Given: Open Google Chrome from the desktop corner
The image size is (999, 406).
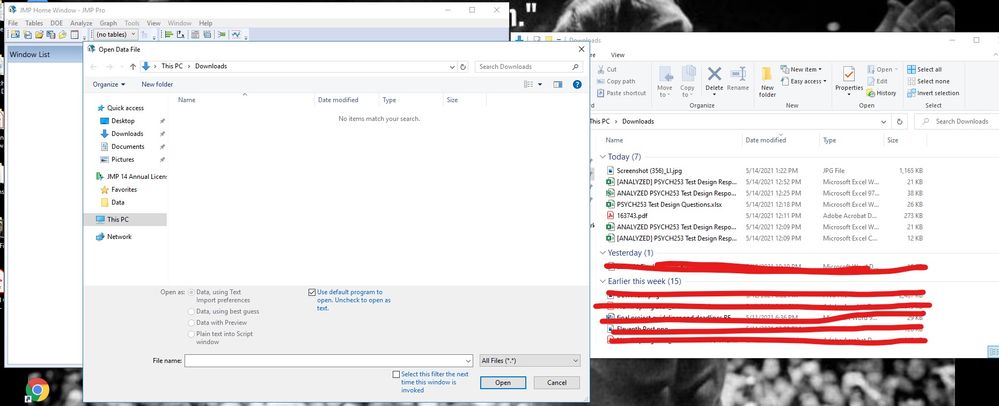Looking at the screenshot, I should (37, 389).
